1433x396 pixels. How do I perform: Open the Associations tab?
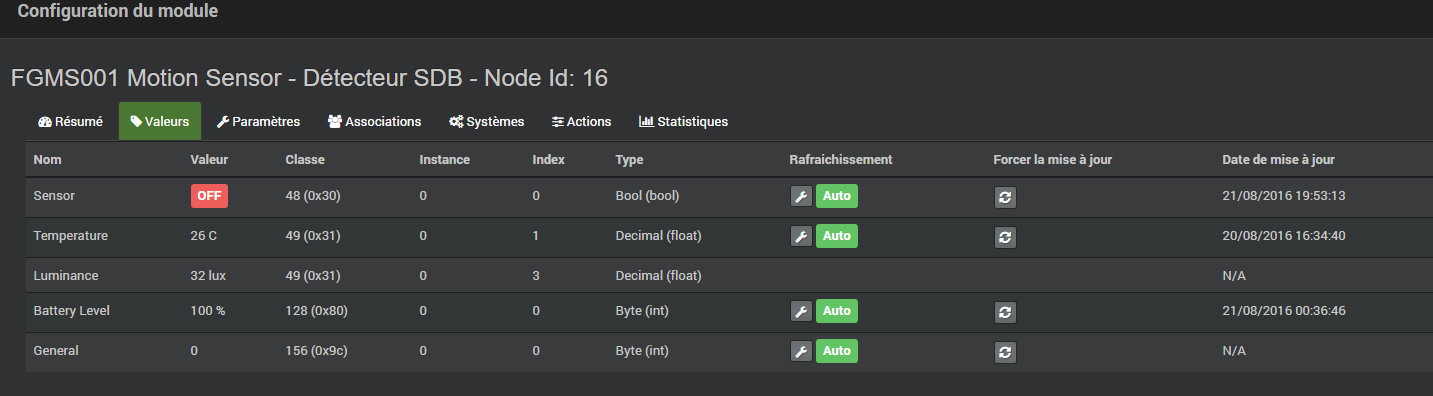tap(375, 122)
